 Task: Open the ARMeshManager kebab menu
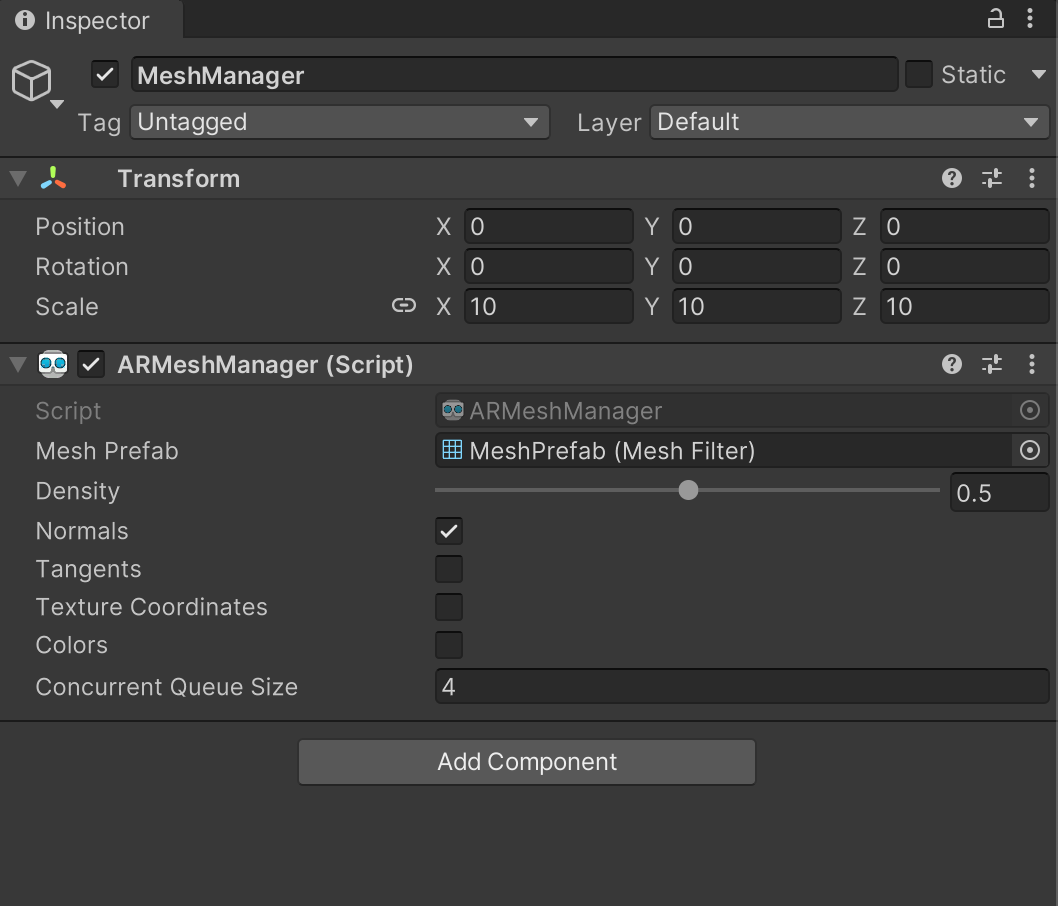1032,364
